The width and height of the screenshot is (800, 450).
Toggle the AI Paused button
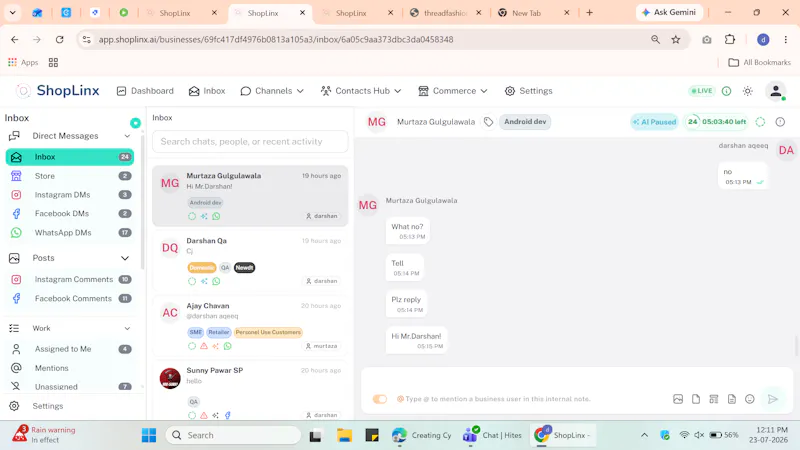click(654, 122)
